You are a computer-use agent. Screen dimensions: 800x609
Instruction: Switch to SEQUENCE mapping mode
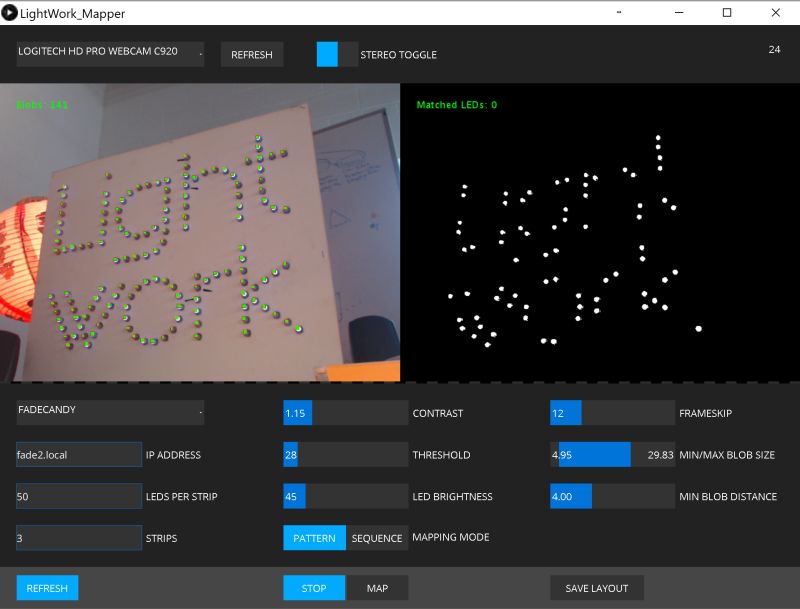tap(377, 537)
